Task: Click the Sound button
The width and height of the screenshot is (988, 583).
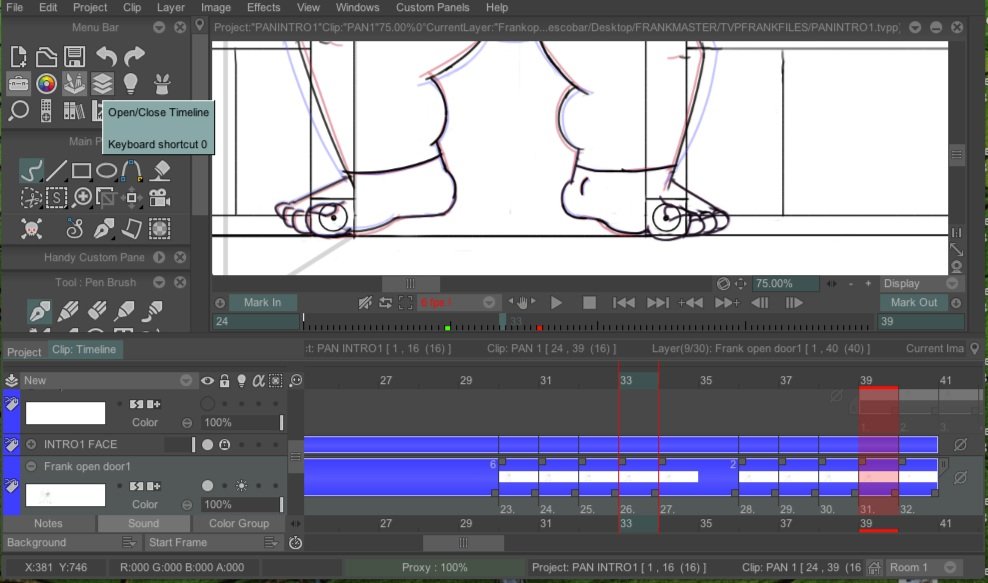Action: pos(144,523)
